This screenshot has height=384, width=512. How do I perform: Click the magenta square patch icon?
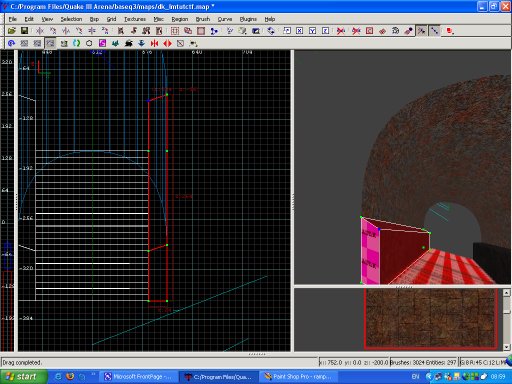click(x=102, y=43)
